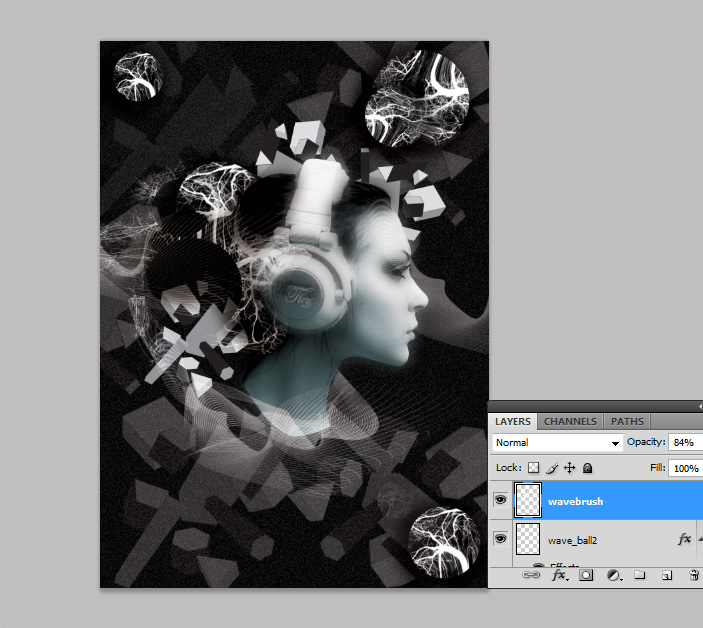Switch to the Paths tab
The height and width of the screenshot is (628, 703).
point(627,422)
